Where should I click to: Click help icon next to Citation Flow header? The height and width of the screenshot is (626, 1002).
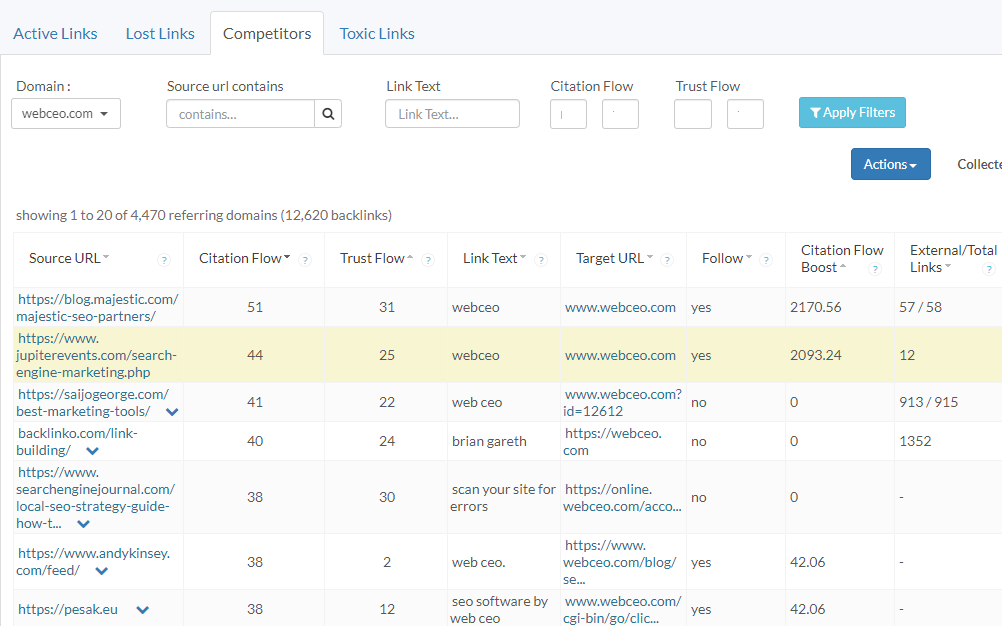pos(305,260)
